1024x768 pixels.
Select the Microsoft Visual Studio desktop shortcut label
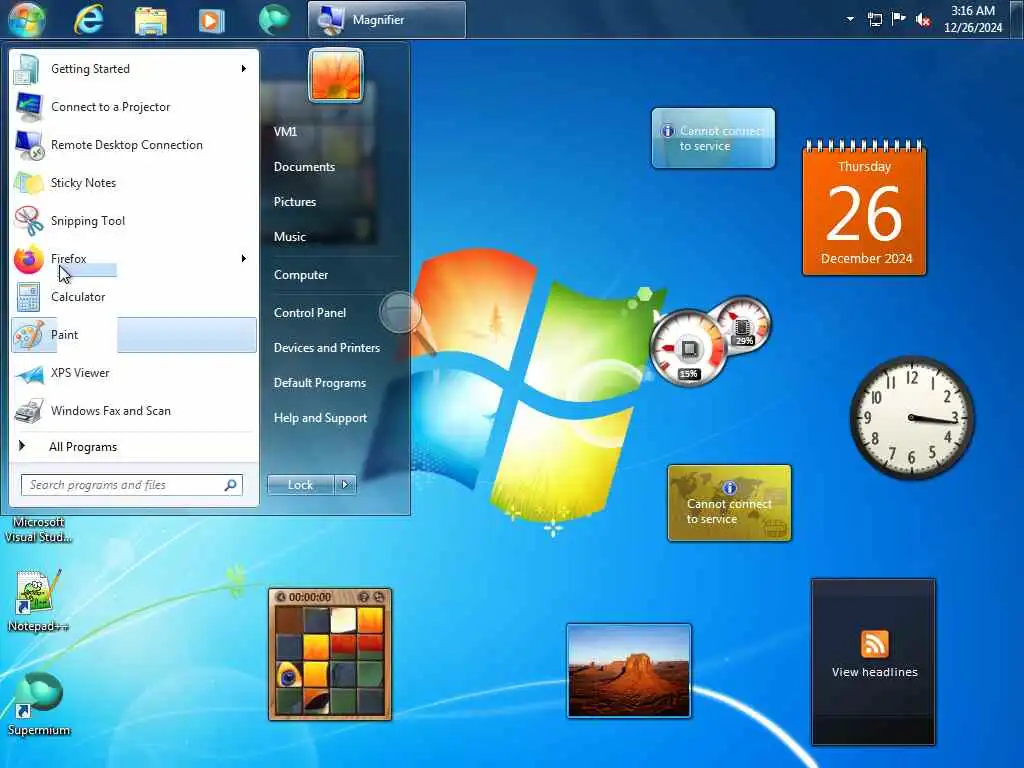click(x=39, y=530)
